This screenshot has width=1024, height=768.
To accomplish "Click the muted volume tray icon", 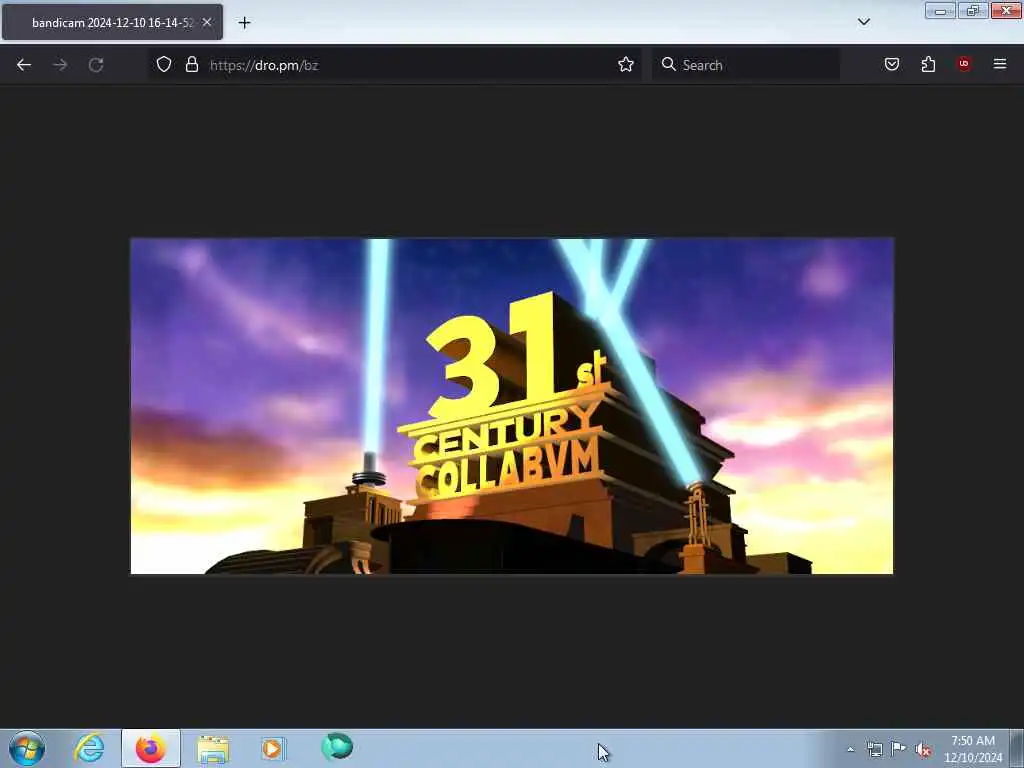I will [923, 750].
